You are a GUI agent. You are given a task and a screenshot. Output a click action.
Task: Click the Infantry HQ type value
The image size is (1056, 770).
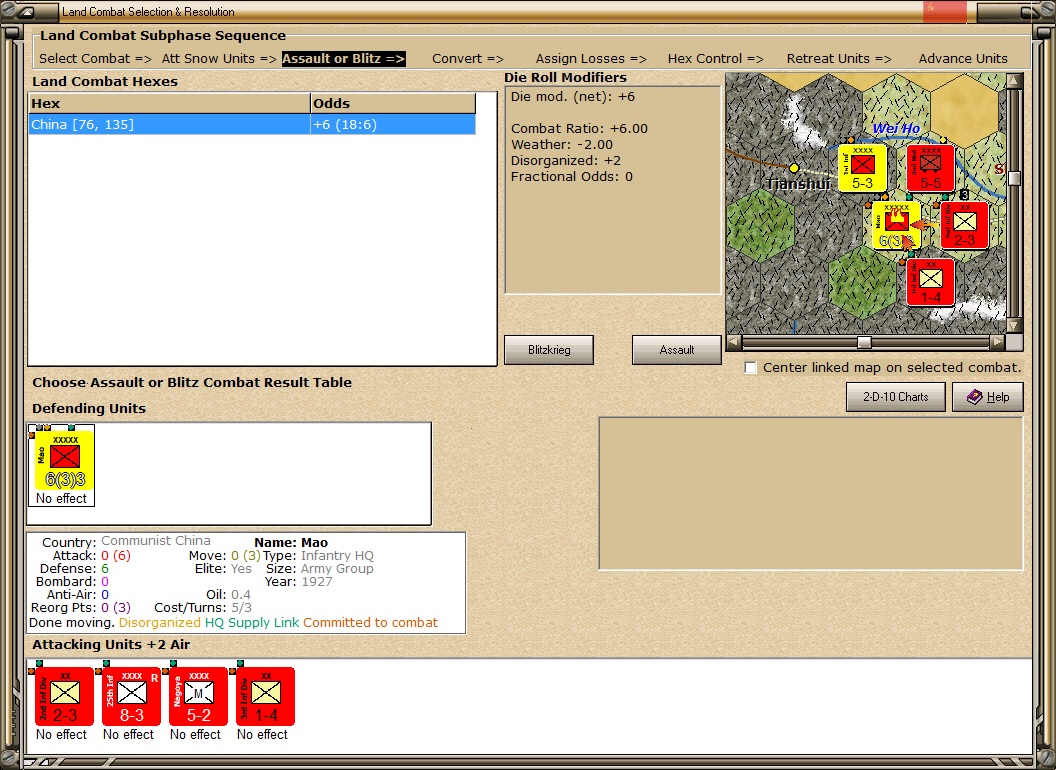point(337,556)
